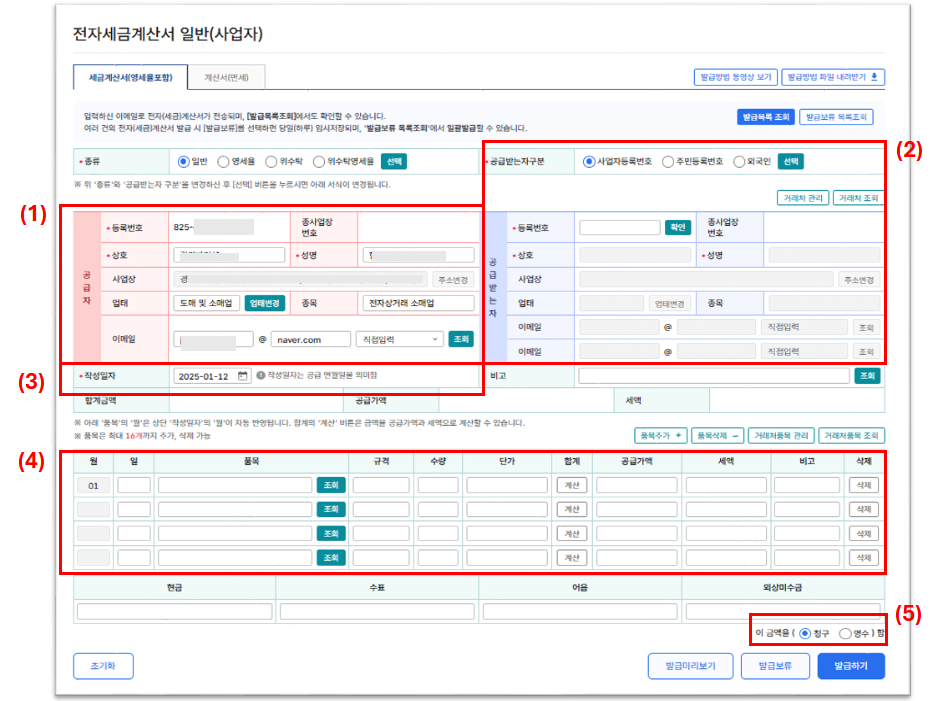Open 발급보류 목록조회
Image resolution: width=947 pixels, height=701 pixels.
[836, 117]
